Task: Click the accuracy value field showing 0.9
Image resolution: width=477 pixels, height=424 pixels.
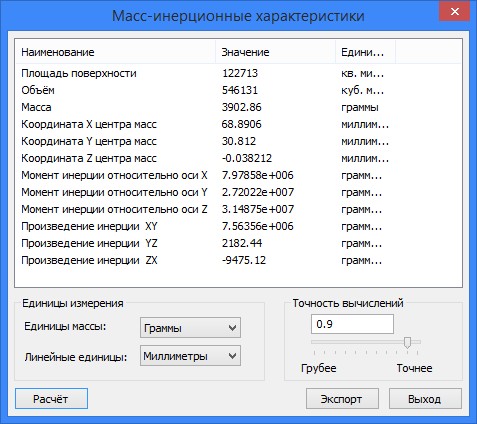Action: click(352, 324)
